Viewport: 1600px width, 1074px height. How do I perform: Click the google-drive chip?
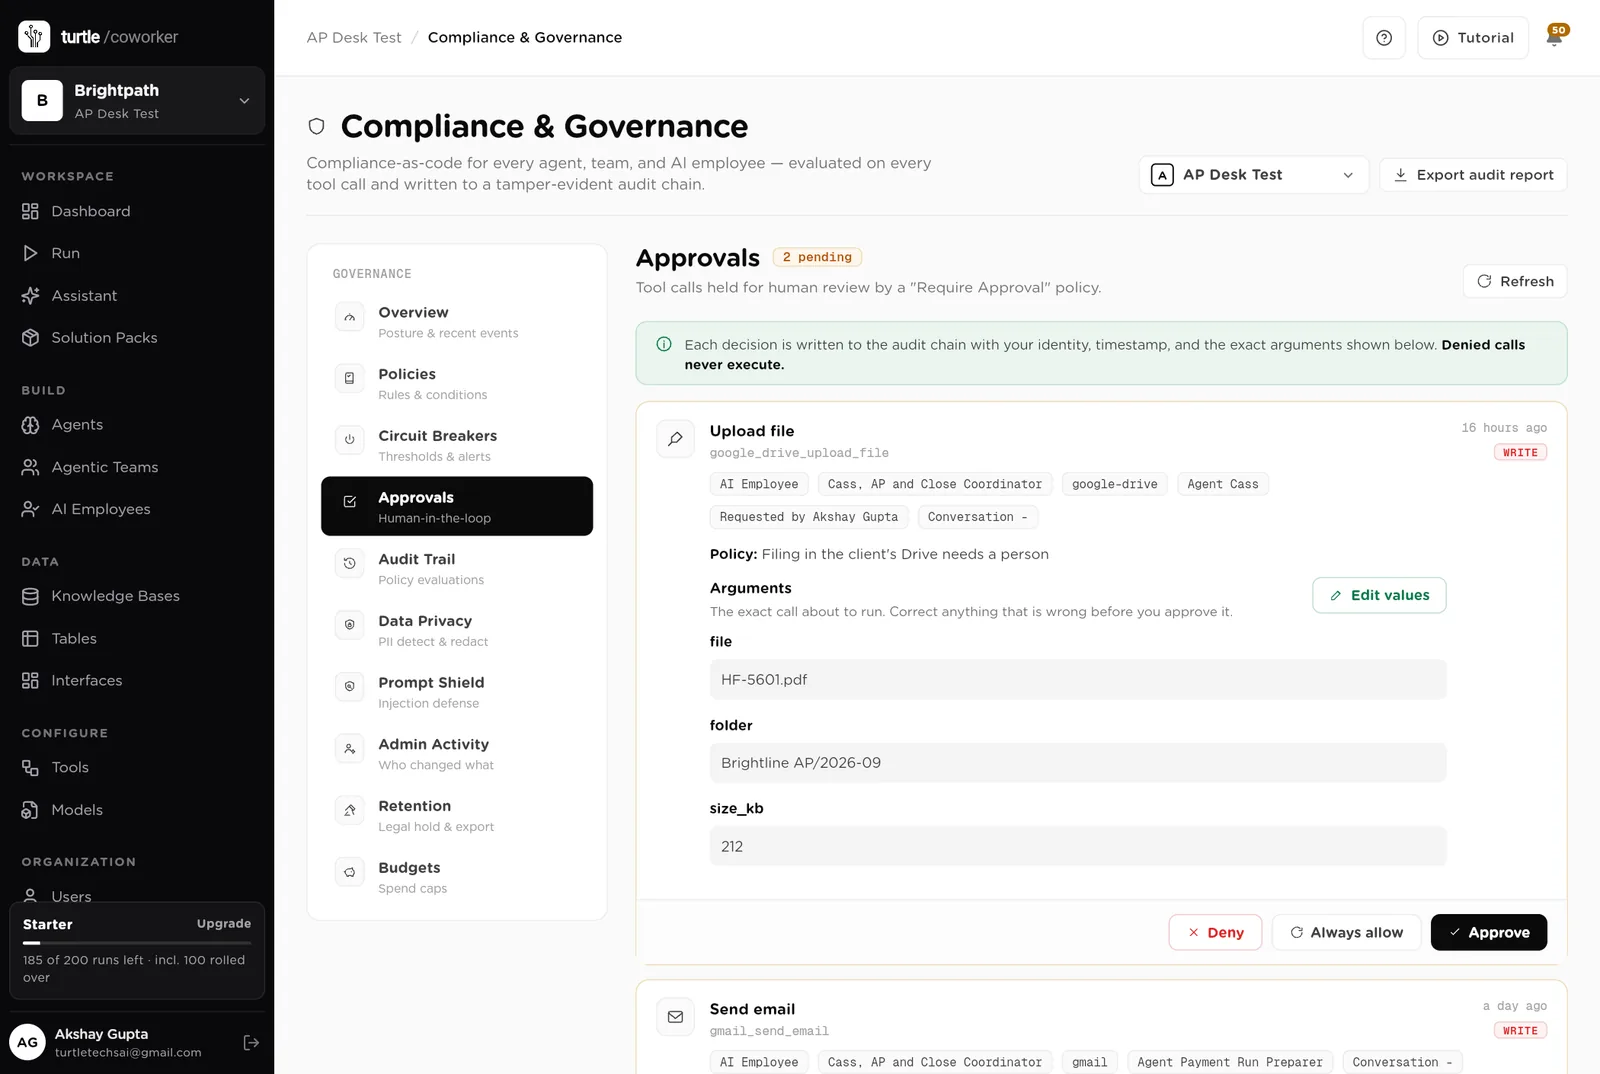[1114, 484]
